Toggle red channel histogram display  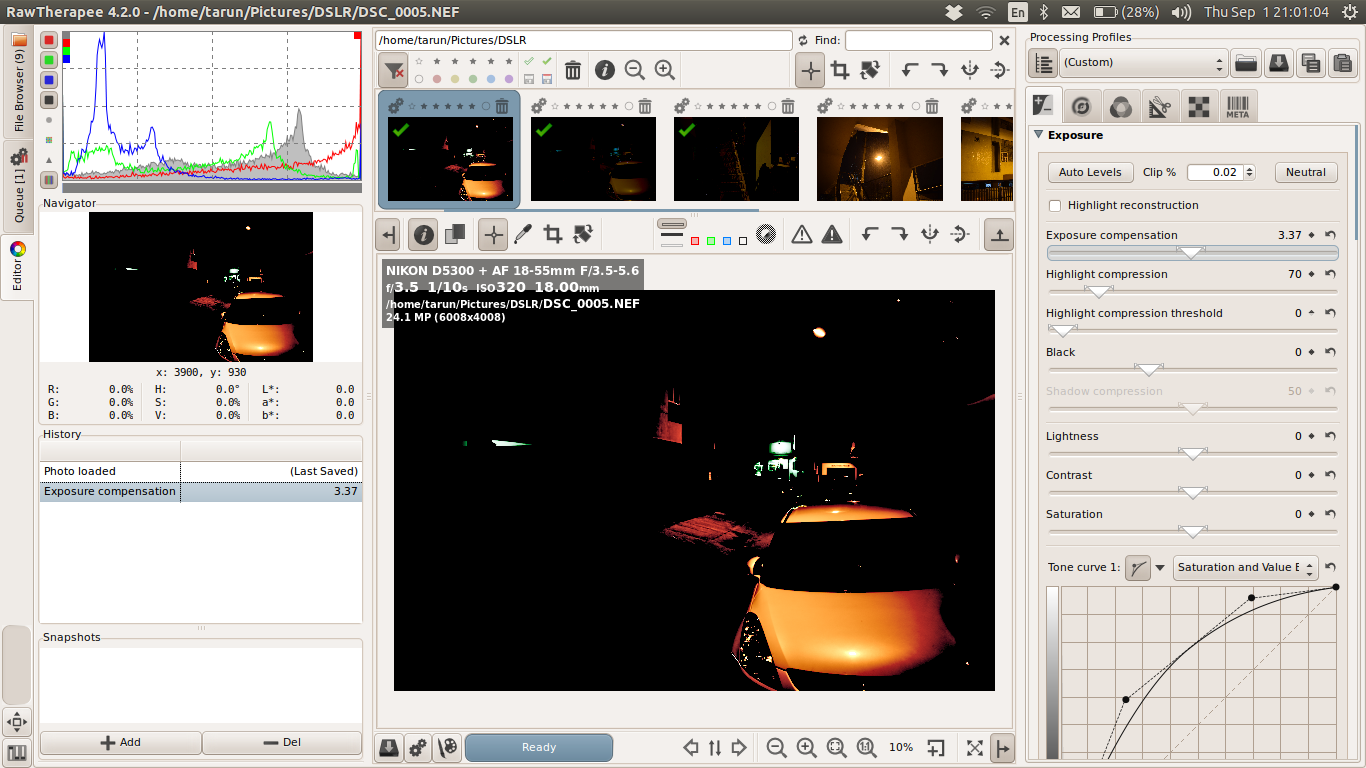tap(49, 40)
